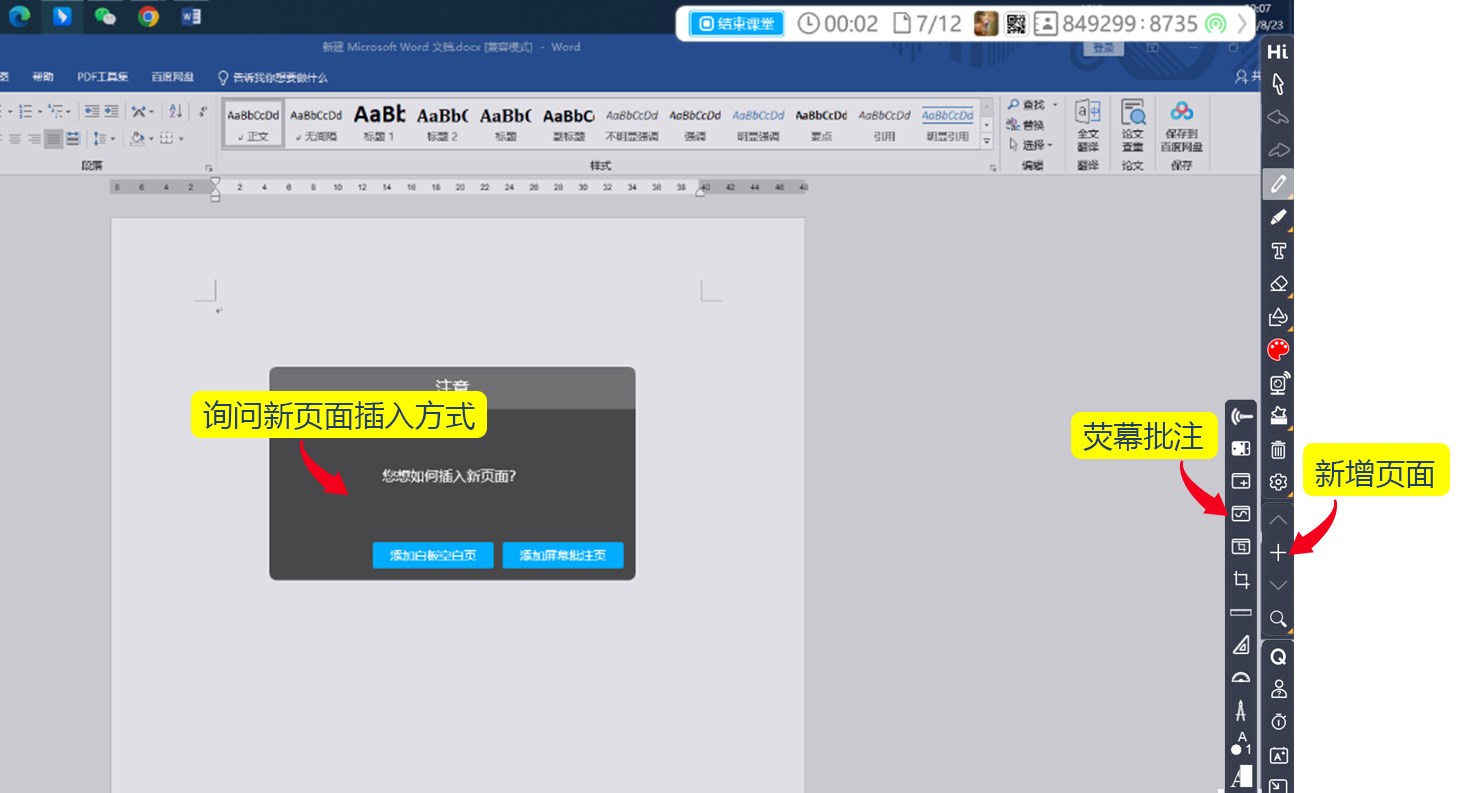The height and width of the screenshot is (793, 1467).
Task: Expand the styles gallery more arrow
Action: click(987, 142)
